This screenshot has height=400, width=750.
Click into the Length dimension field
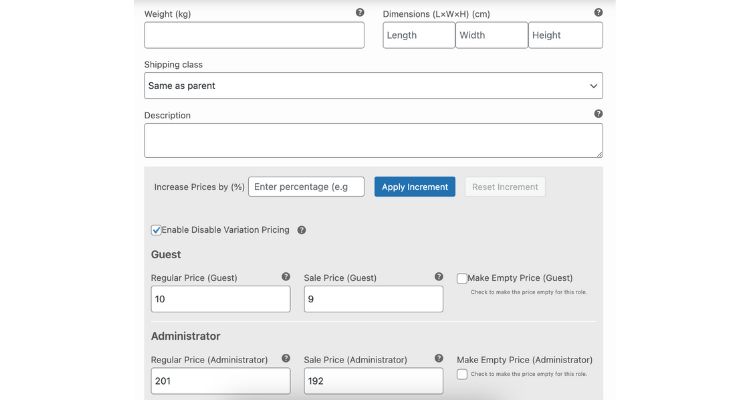(x=418, y=35)
